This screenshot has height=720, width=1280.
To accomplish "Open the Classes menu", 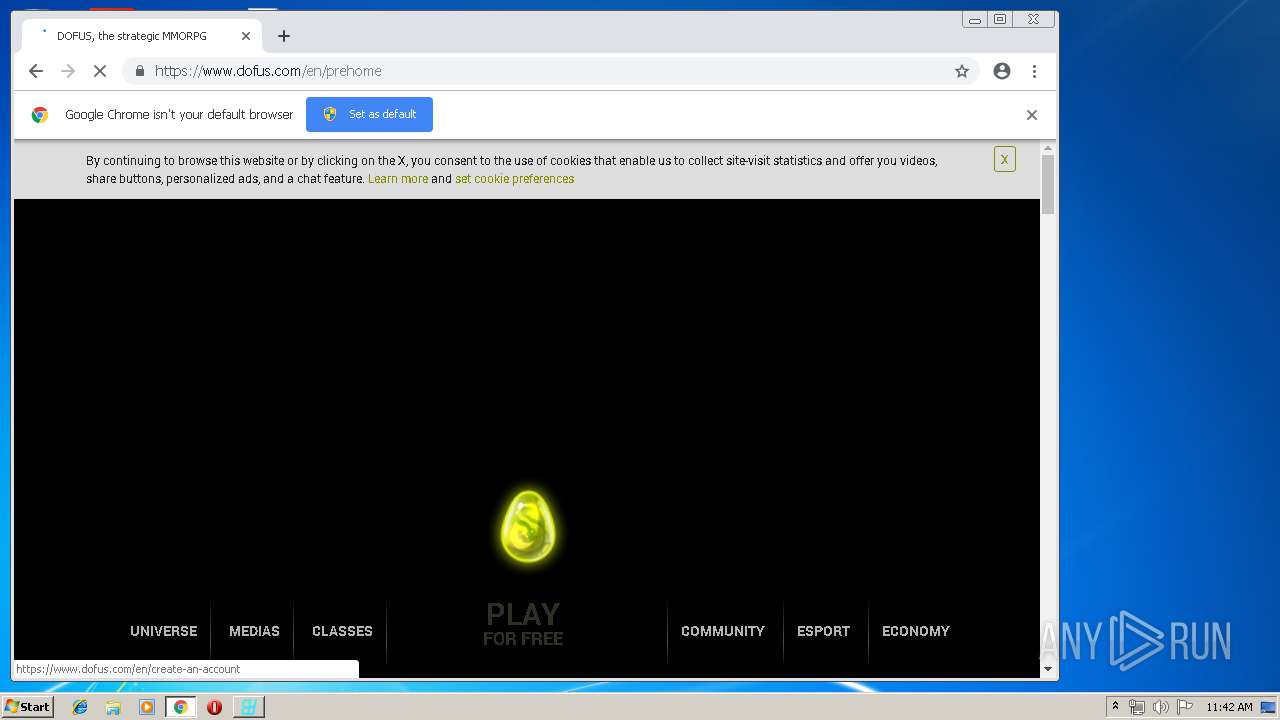I will click(342, 631).
